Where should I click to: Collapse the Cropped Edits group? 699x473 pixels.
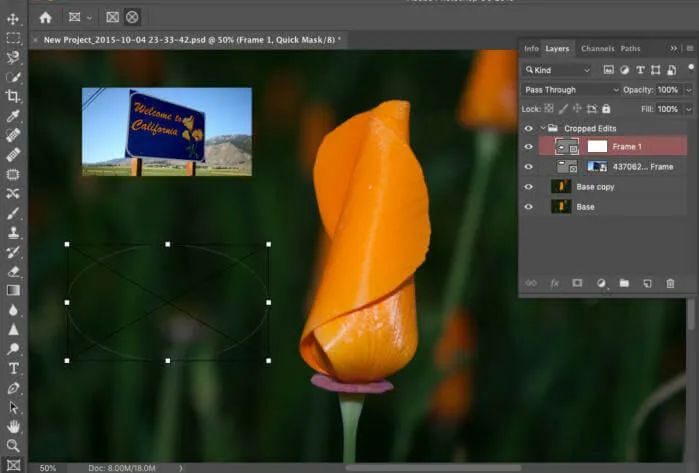point(543,128)
